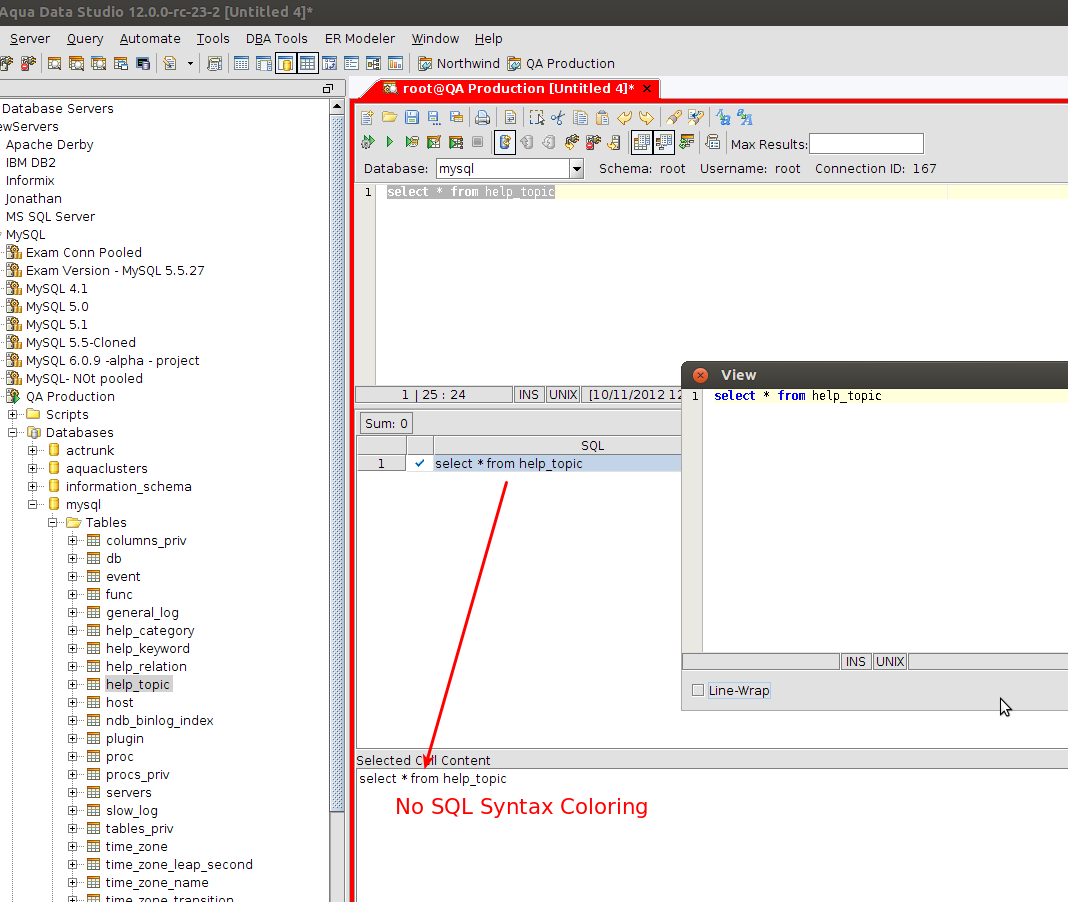Expand the actrunk database
Screen dimensions: 1068x902
[x=32, y=450]
